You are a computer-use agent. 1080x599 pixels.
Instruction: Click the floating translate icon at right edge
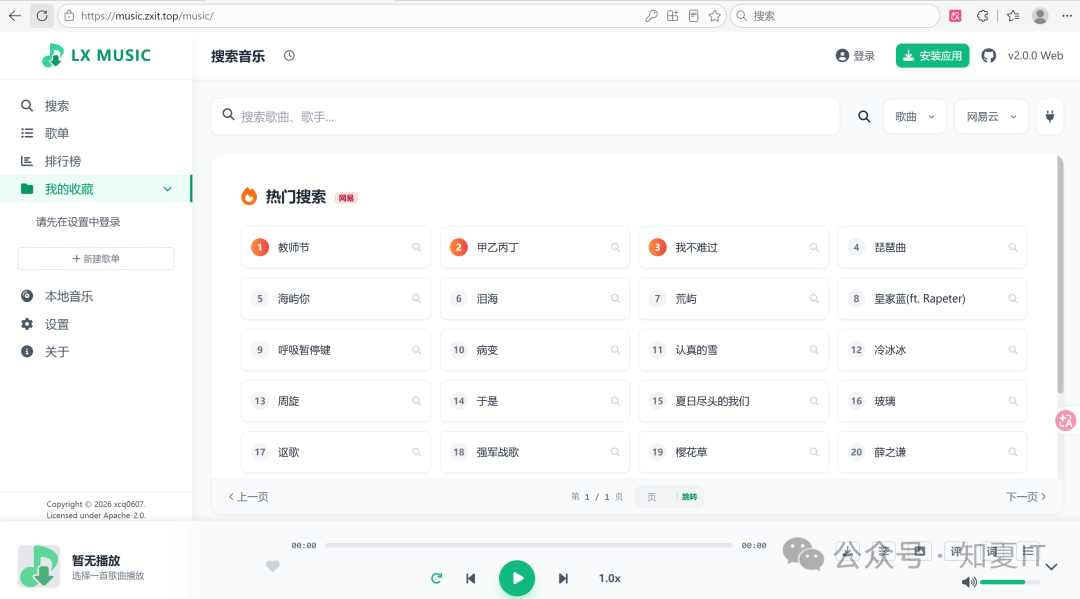(x=1066, y=420)
